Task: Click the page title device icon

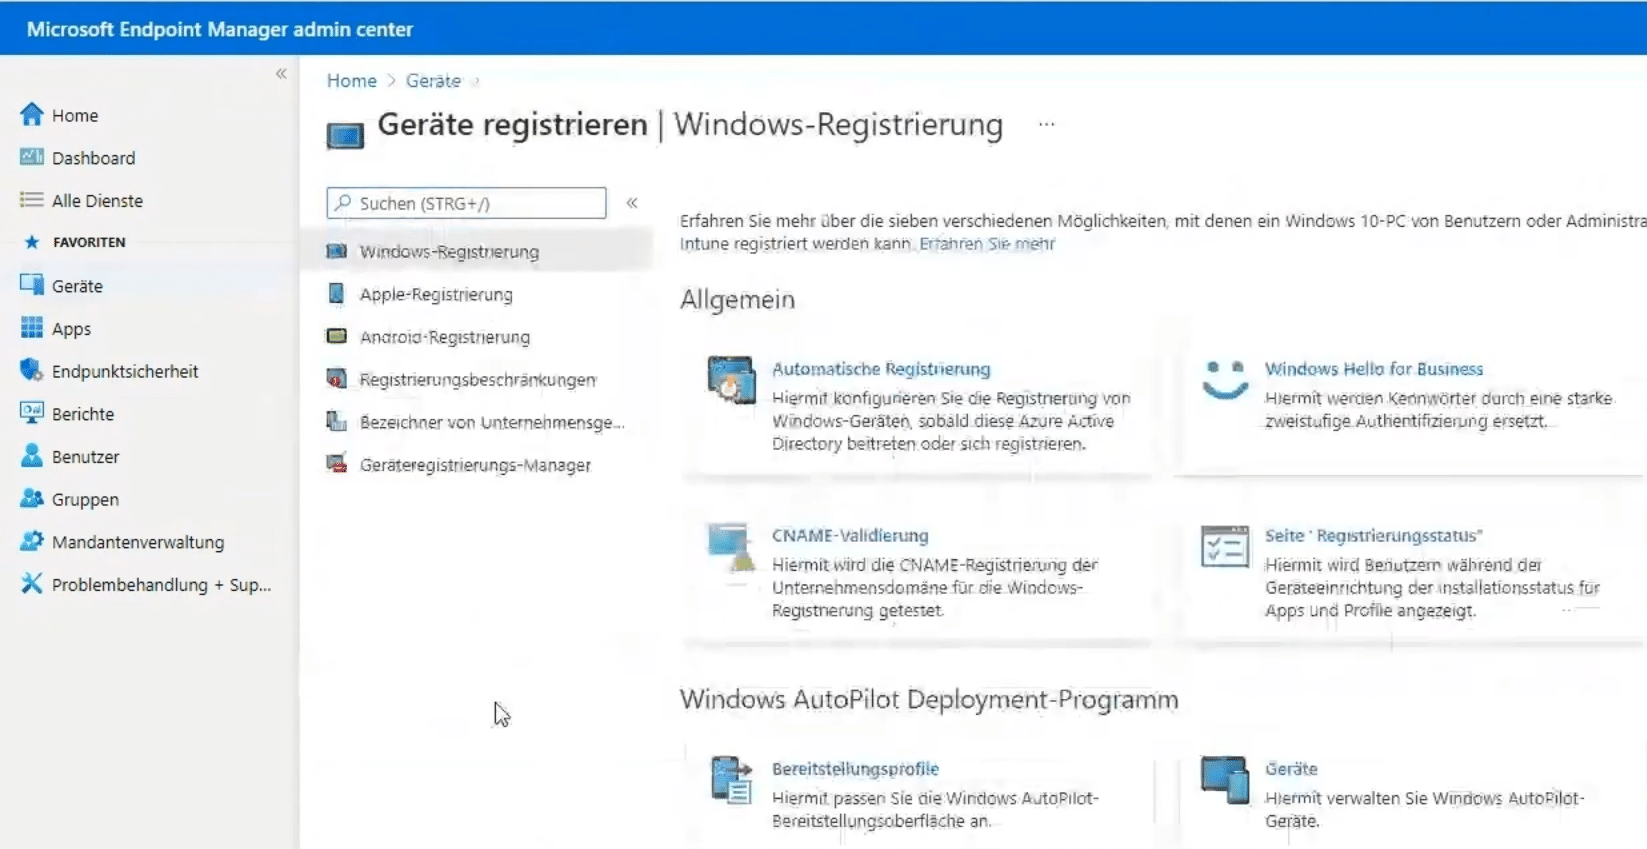Action: (x=345, y=135)
